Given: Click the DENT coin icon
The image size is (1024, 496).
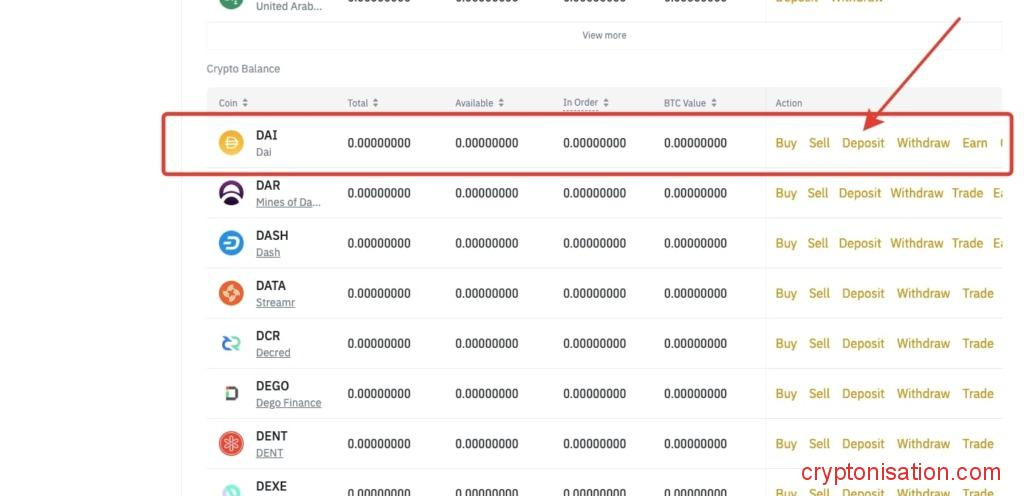Looking at the screenshot, I should (x=231, y=443).
